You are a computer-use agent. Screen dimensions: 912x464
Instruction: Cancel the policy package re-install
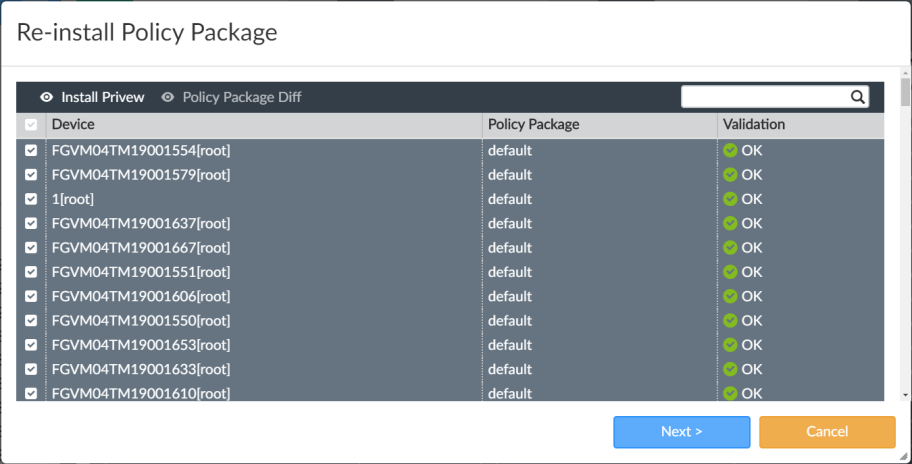click(x=827, y=432)
